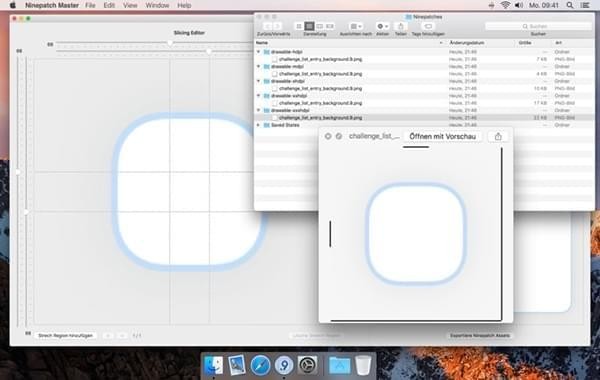
Task: Select the drawable-xhdpi folder row
Action: click(x=424, y=81)
